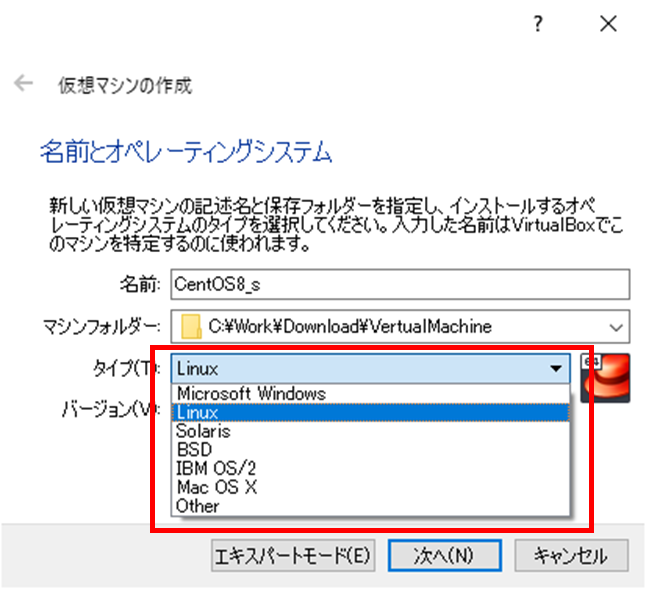Select Microsoft Windows from type list
This screenshot has width=646, height=589.
[x=370, y=394]
